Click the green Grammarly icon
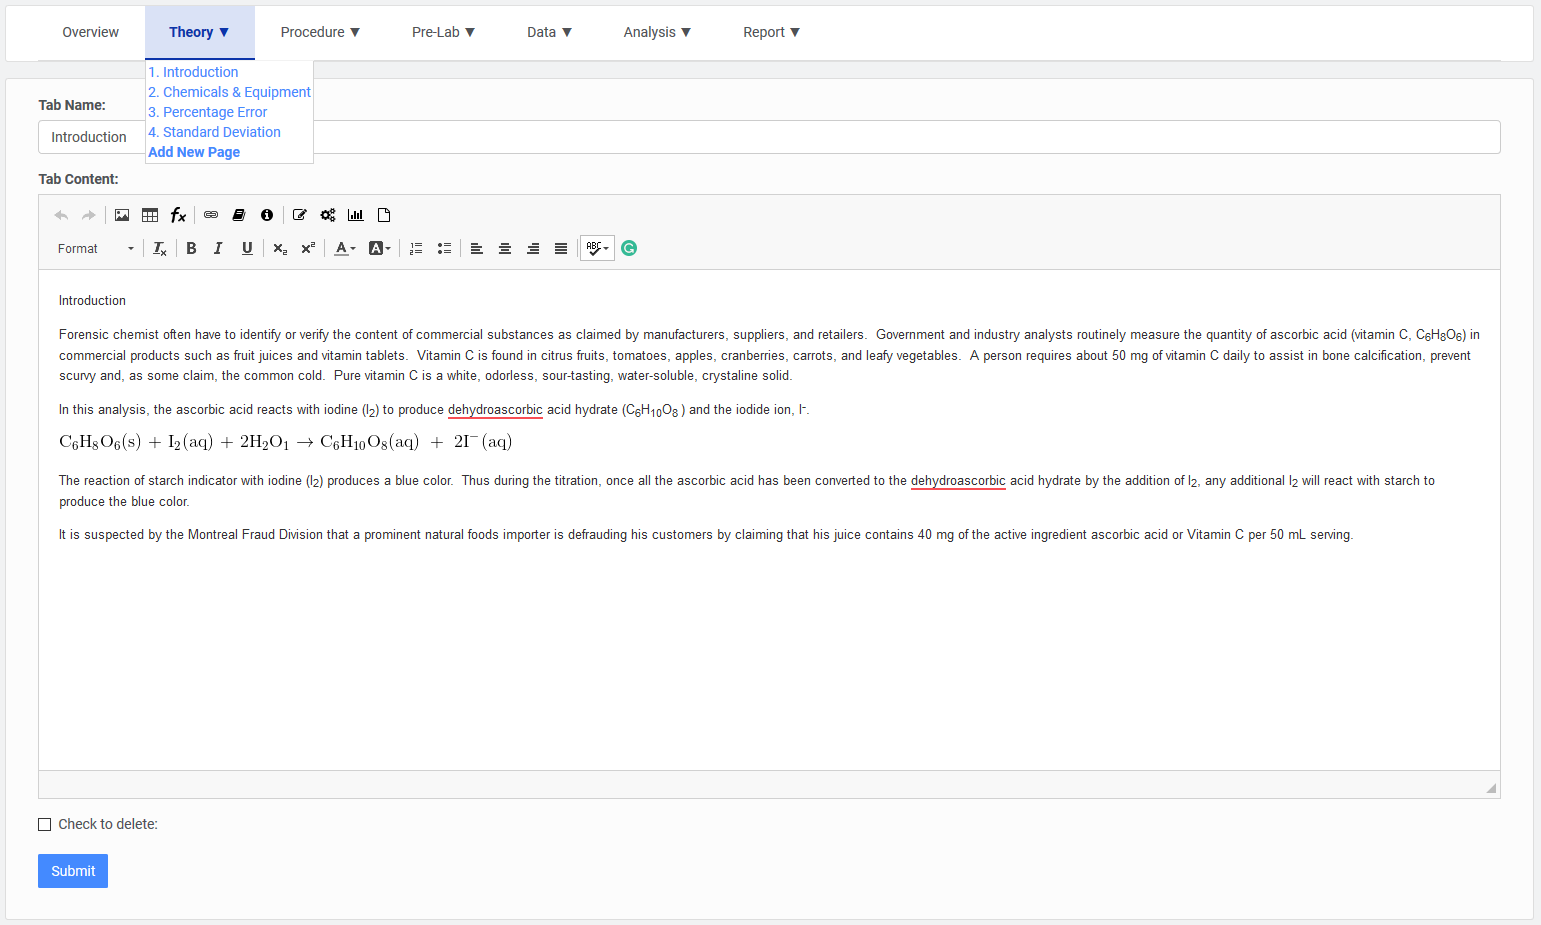 pos(629,248)
